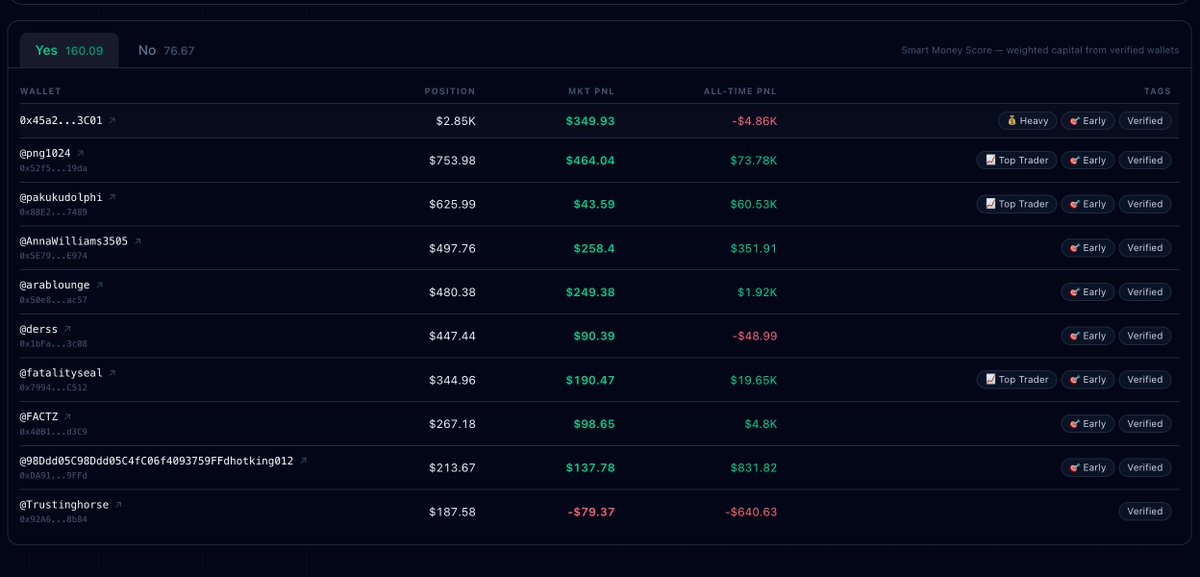Click Early tag on @FACTZ row
This screenshot has width=1200, height=577.
(1088, 423)
